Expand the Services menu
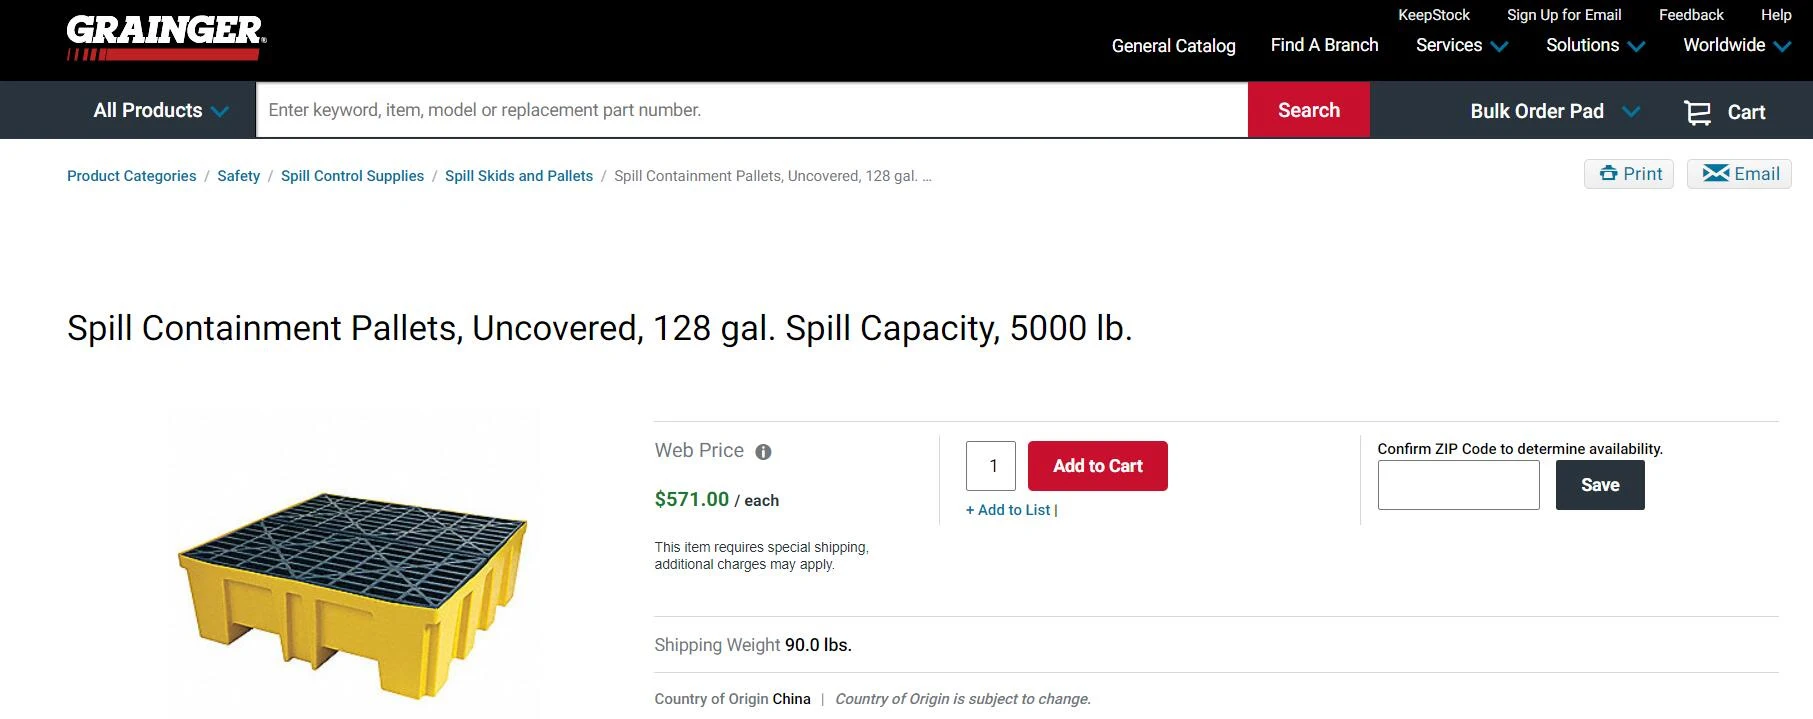 [x=1461, y=45]
